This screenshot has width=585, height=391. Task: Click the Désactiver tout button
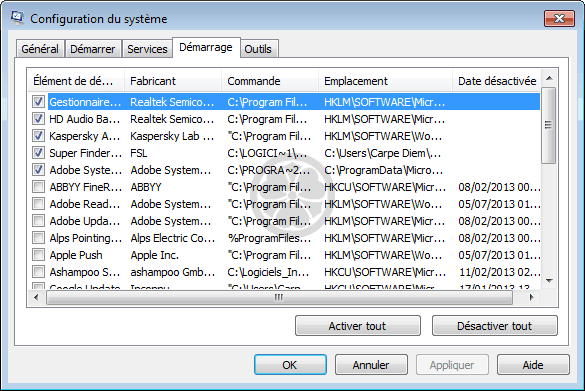[x=495, y=326]
